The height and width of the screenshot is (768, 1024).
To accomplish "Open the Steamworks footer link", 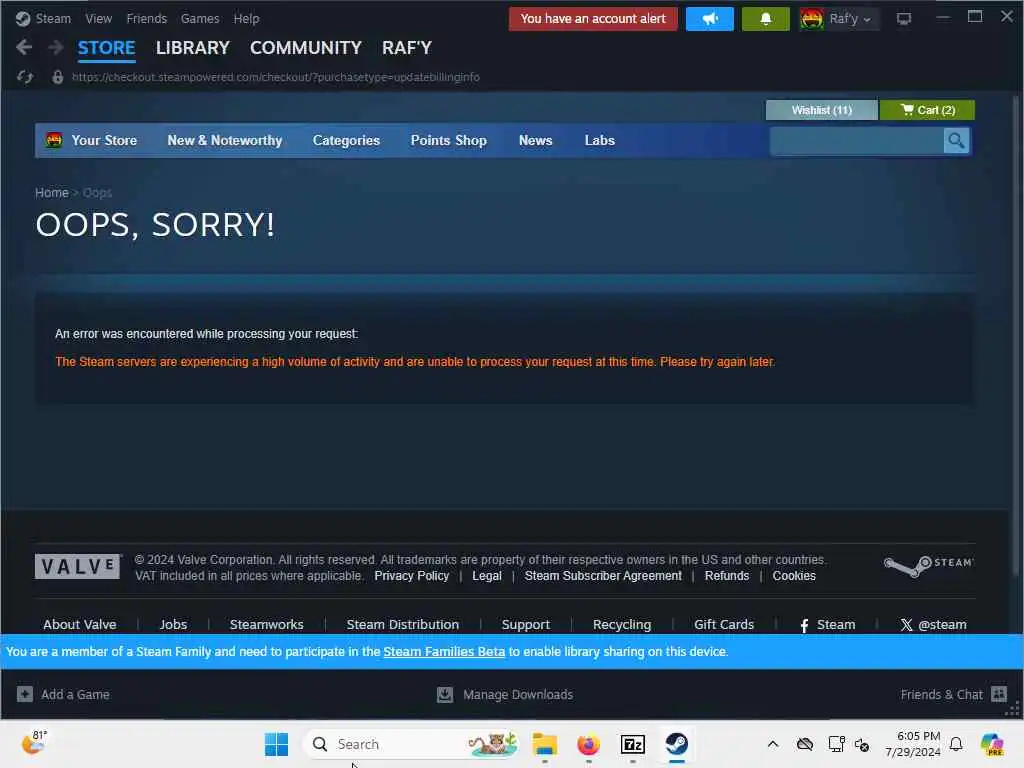I will (266, 624).
